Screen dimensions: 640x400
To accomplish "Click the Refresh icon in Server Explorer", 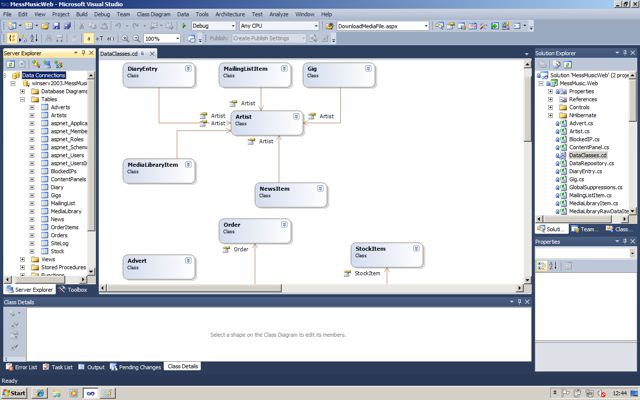I will pos(11,64).
